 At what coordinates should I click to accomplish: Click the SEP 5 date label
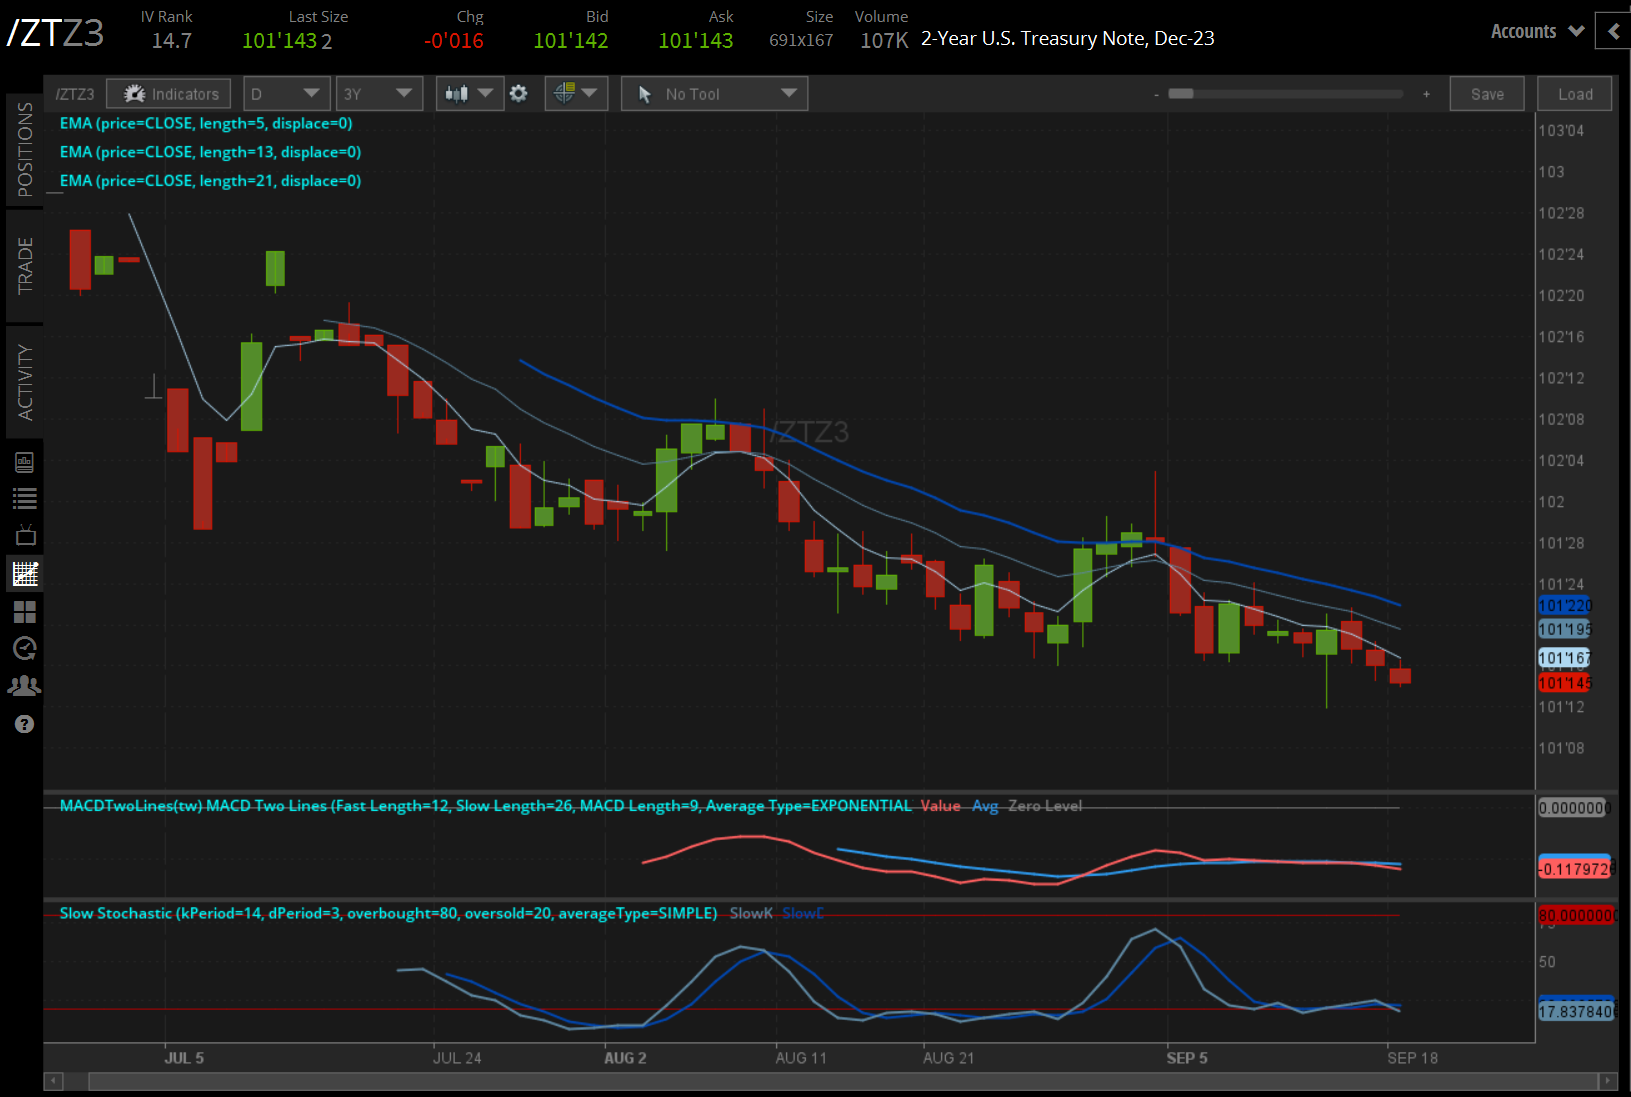click(1187, 1058)
